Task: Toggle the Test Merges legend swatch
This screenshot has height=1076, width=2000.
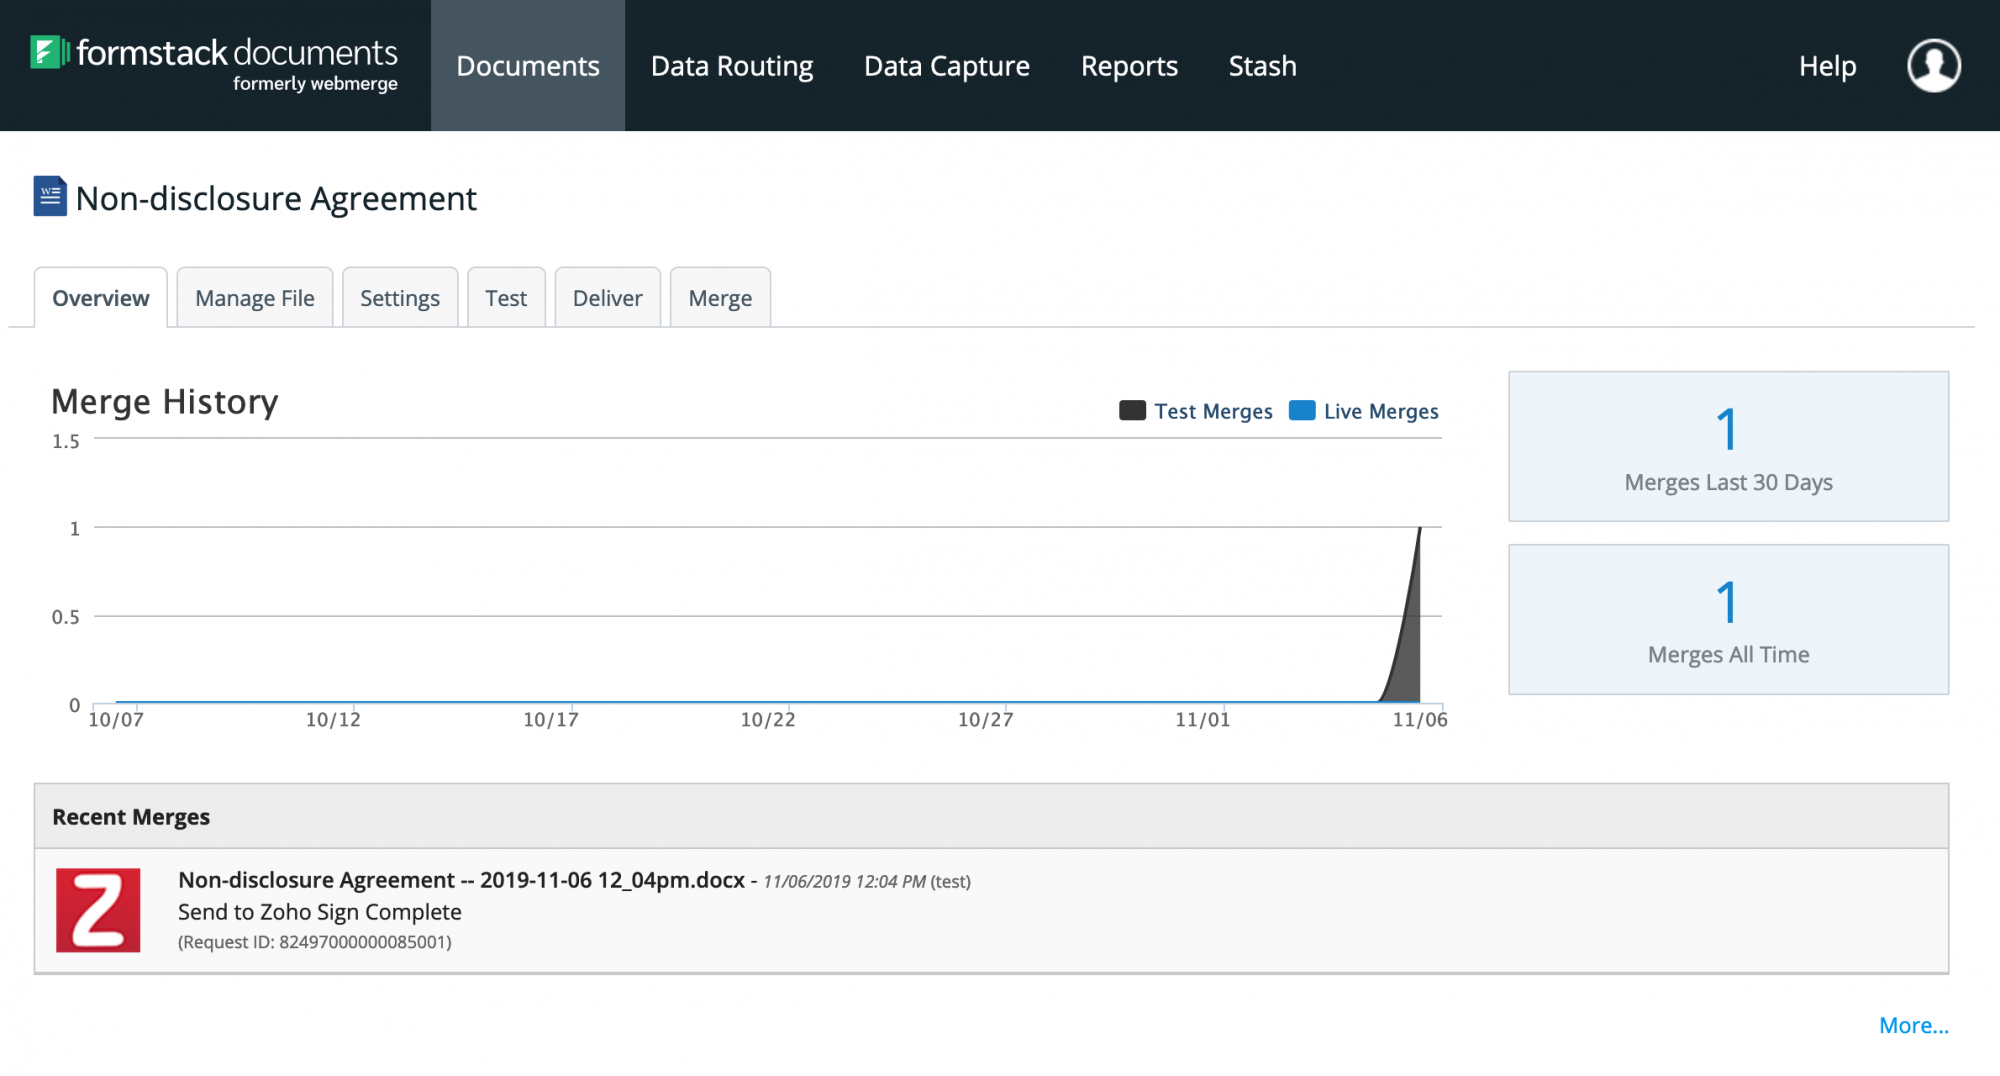Action: click(x=1132, y=411)
